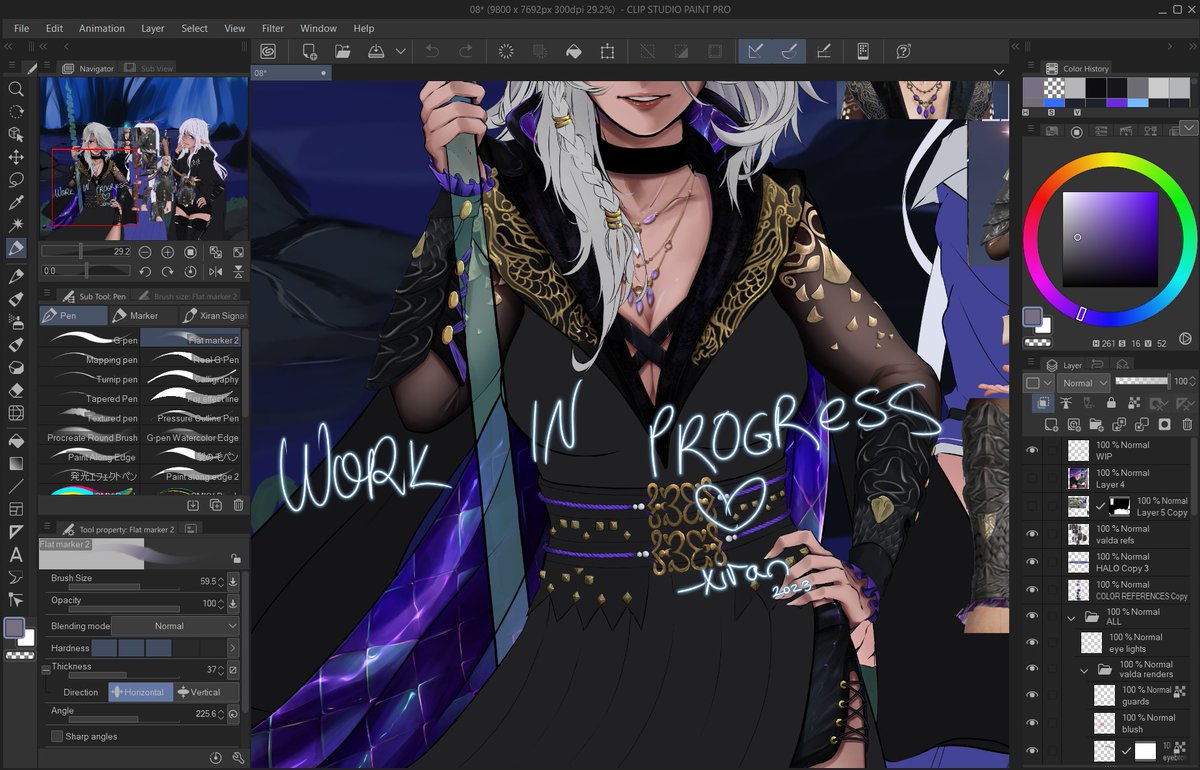Image resolution: width=1200 pixels, height=770 pixels.
Task: Click the Brush Size value field
Action: point(208,580)
